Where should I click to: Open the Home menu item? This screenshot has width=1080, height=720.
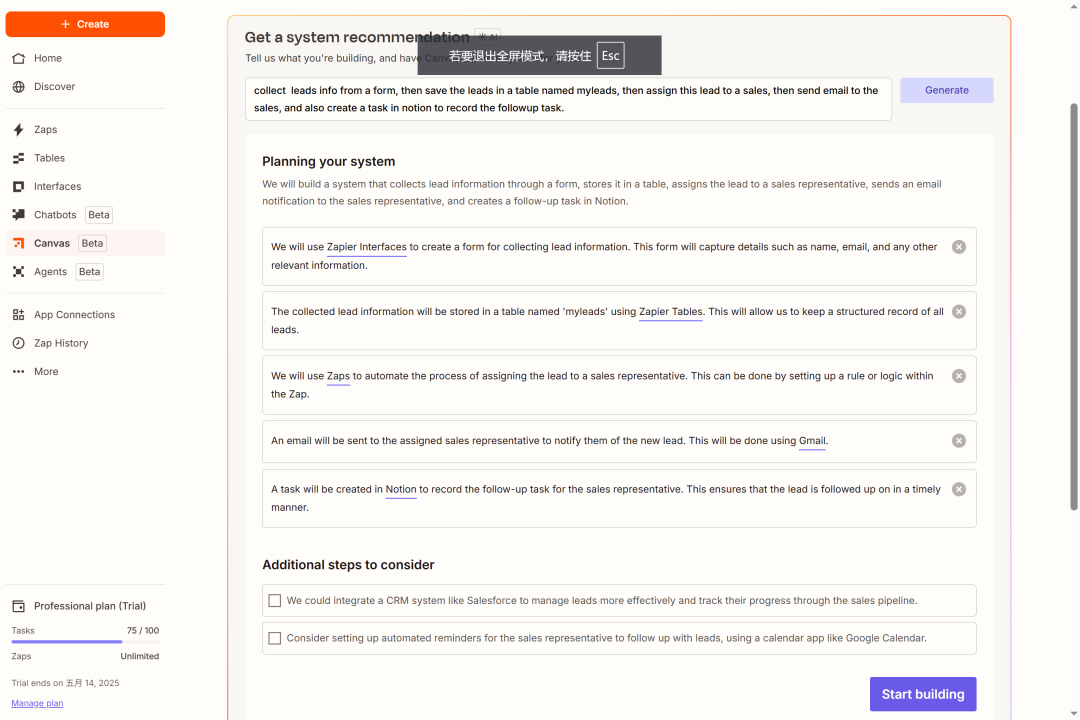pos(85,58)
